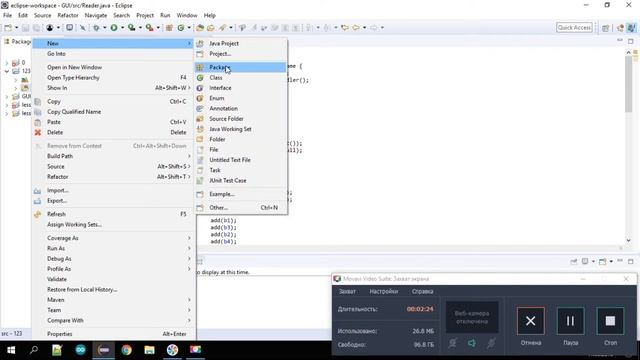Select Folder in the New submenu
The image size is (640, 360).
(x=240, y=139)
